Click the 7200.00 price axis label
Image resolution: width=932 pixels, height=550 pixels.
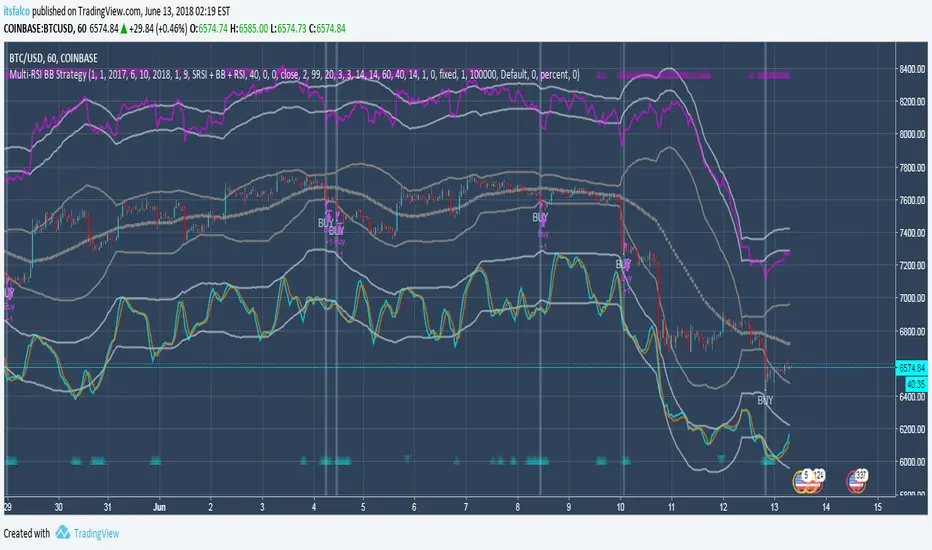912,265
